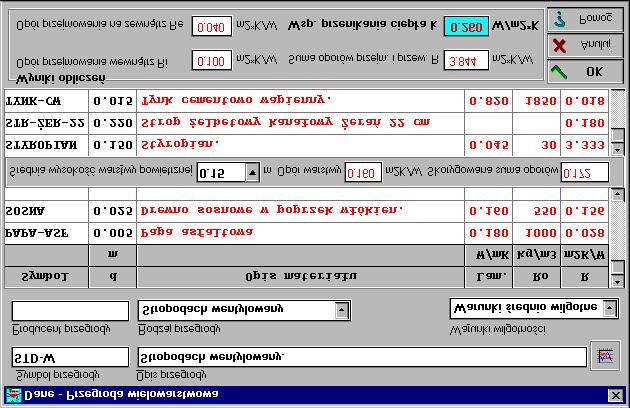Click the description Tynk cementowo wapienny

301,101
